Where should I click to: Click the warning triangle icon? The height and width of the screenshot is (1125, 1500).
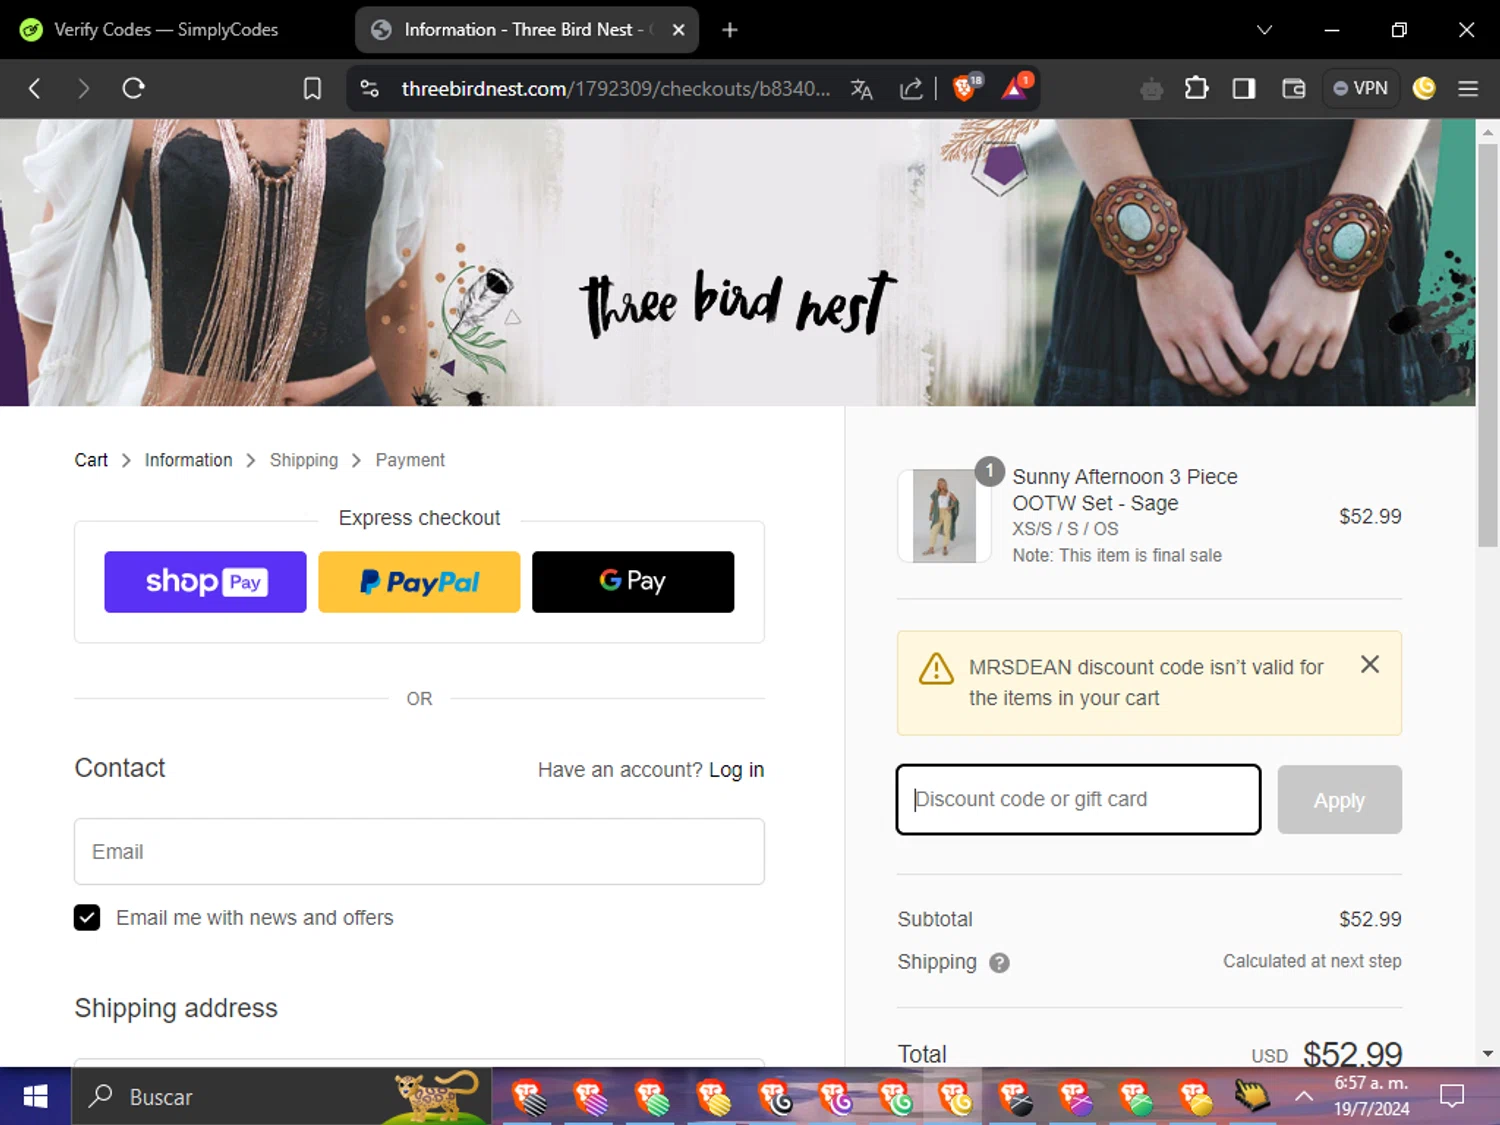point(936,669)
